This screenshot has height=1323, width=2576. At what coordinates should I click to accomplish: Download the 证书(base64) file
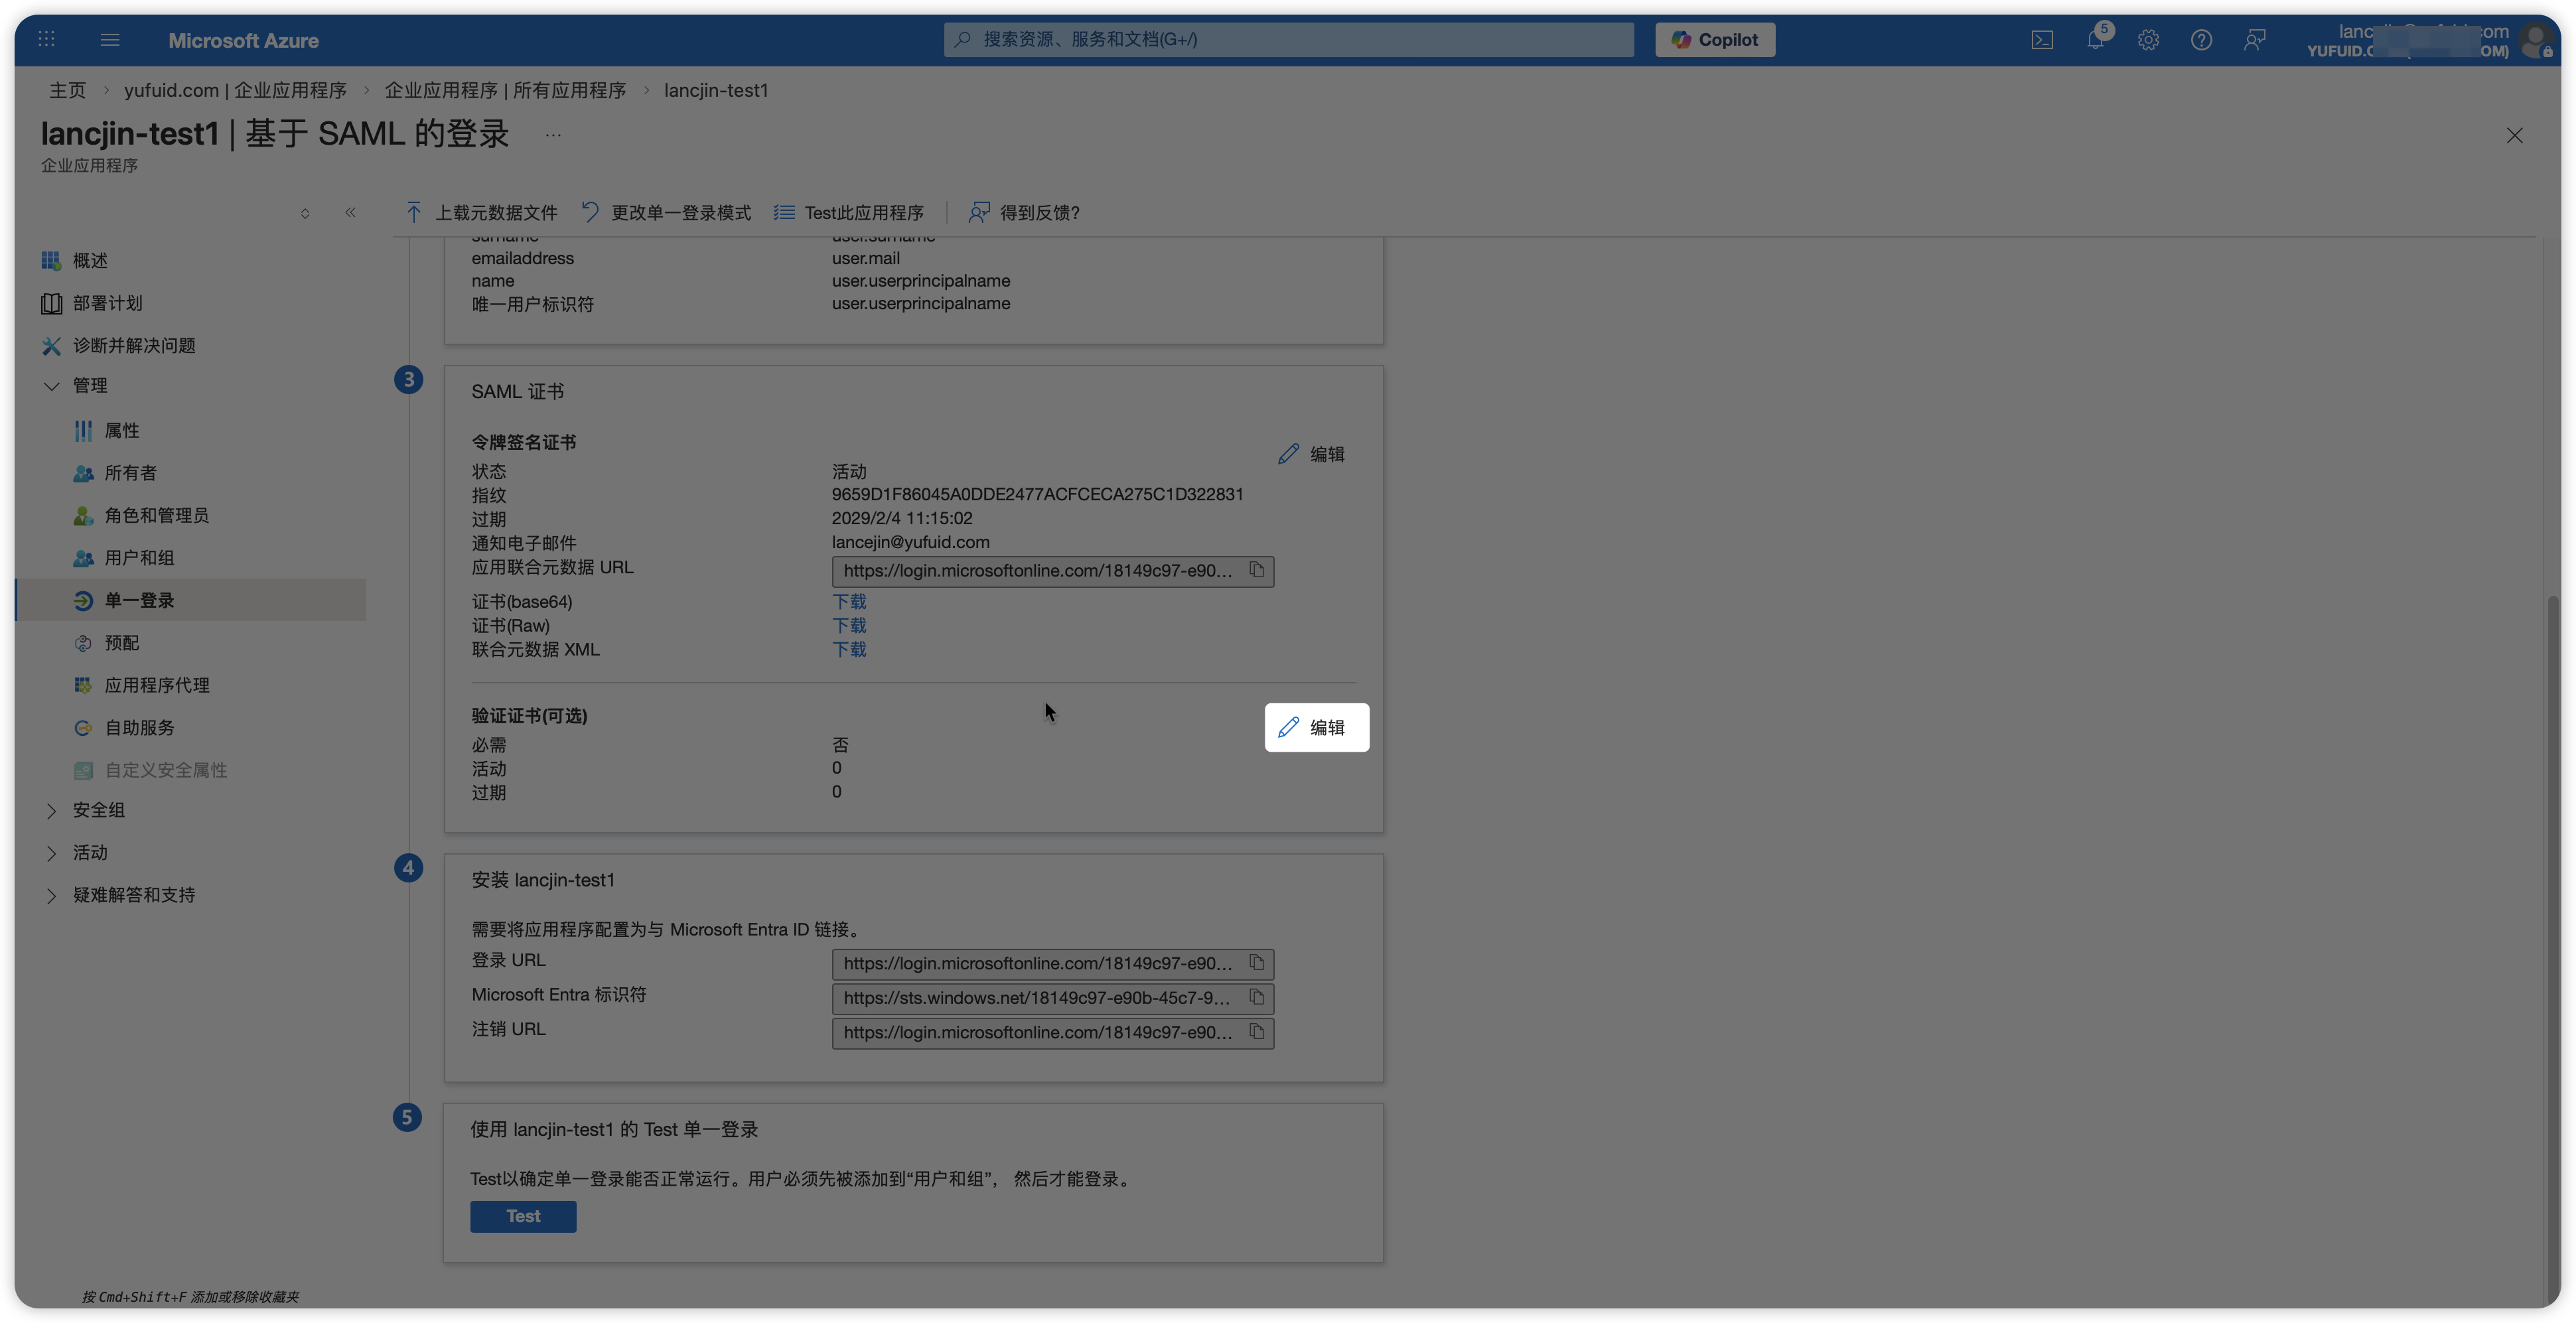[849, 602]
